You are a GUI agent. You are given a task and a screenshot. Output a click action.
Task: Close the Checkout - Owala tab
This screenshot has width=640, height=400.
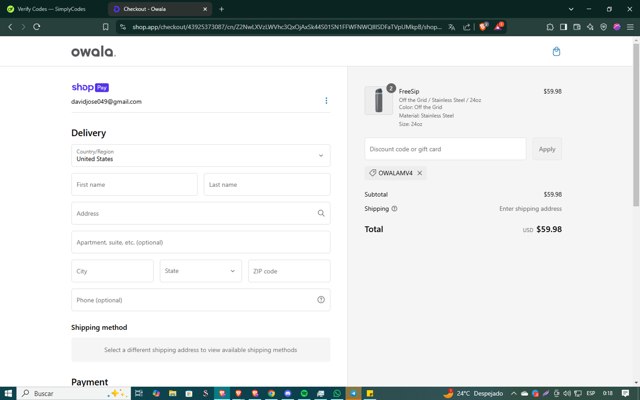[205, 9]
